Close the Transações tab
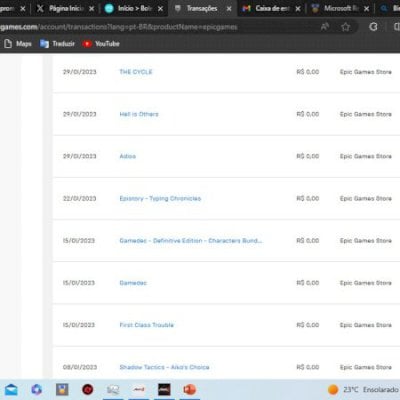 pos(229,9)
